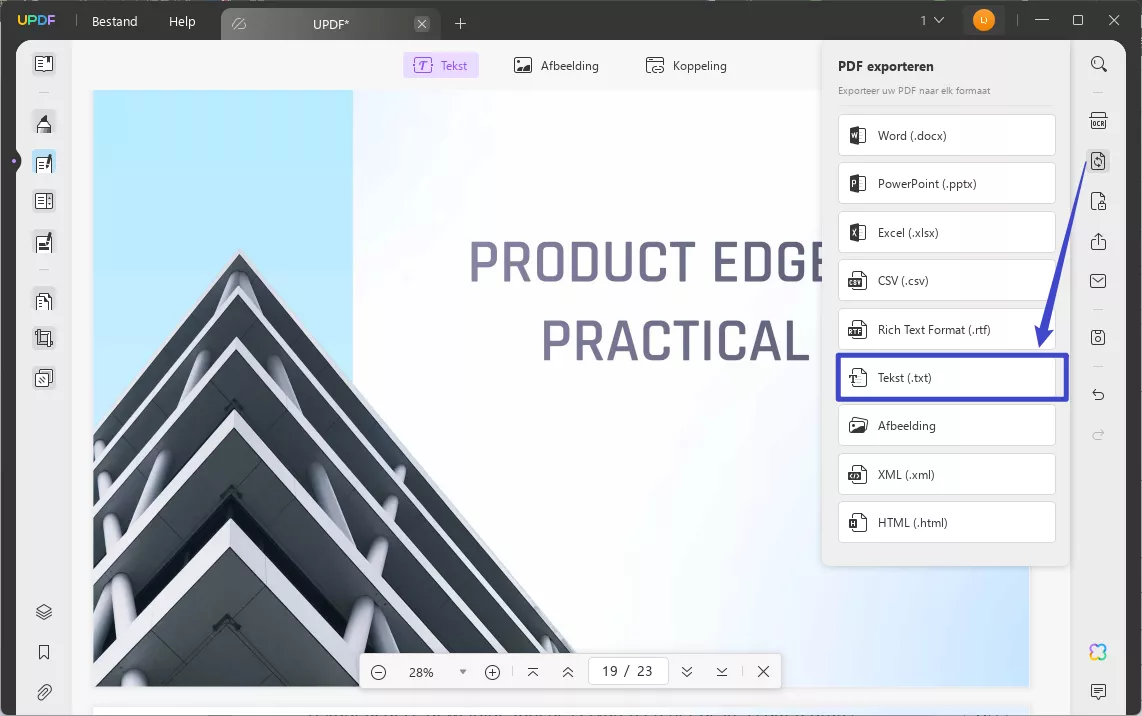Click the orange user account avatar

(984, 20)
